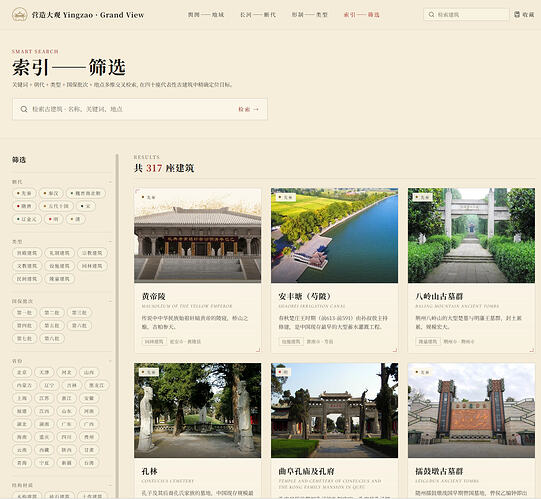Click the 八岭山古墓群 card title
The image size is (541, 499).
point(439,296)
